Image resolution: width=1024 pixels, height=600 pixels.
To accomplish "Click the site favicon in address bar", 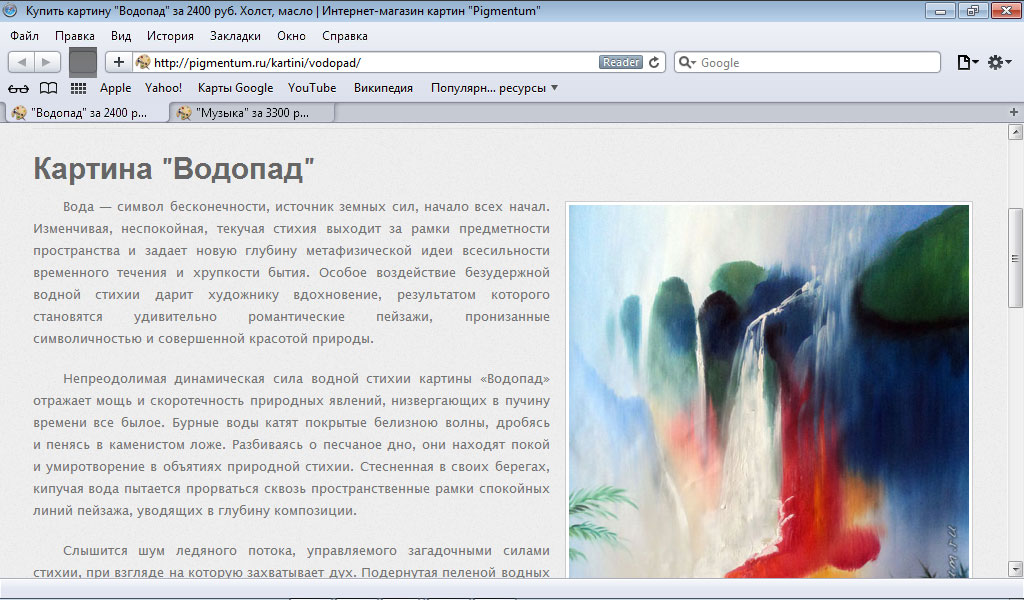I will 143,62.
